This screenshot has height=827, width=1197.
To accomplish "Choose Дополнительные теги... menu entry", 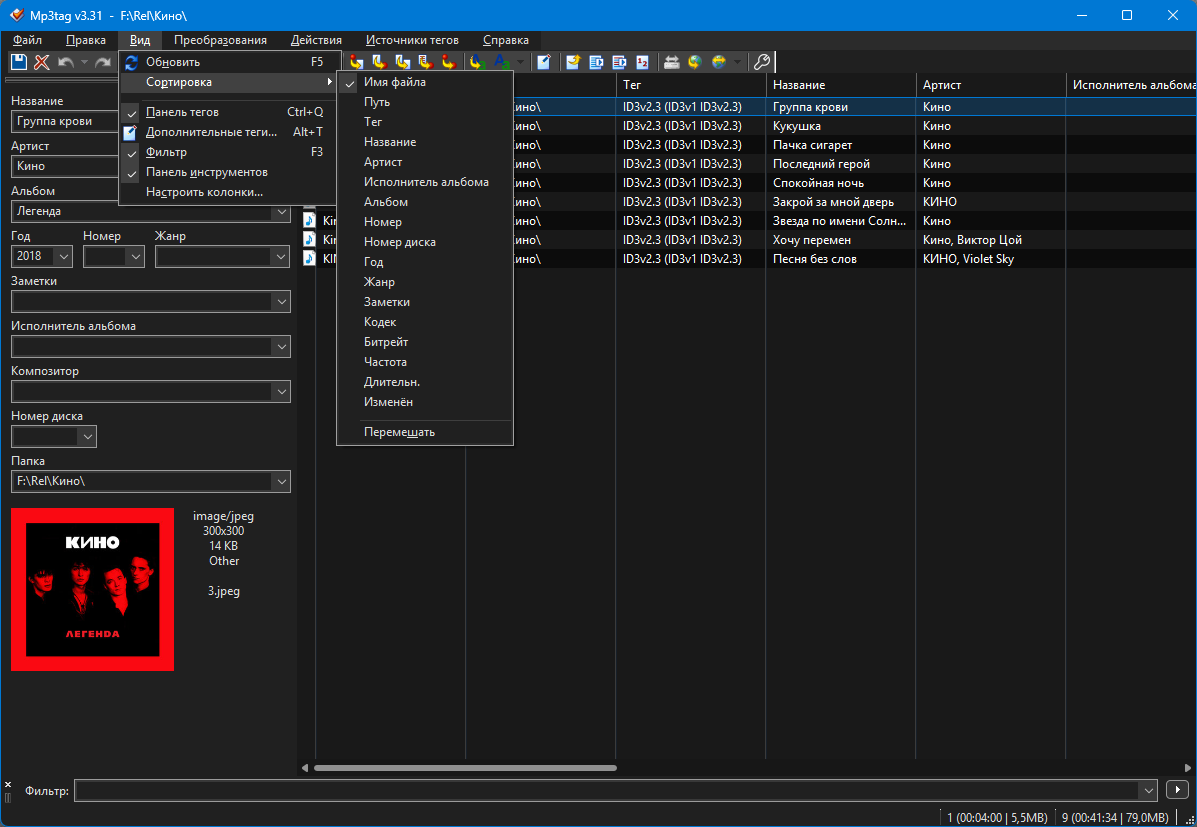I will tap(228, 132).
